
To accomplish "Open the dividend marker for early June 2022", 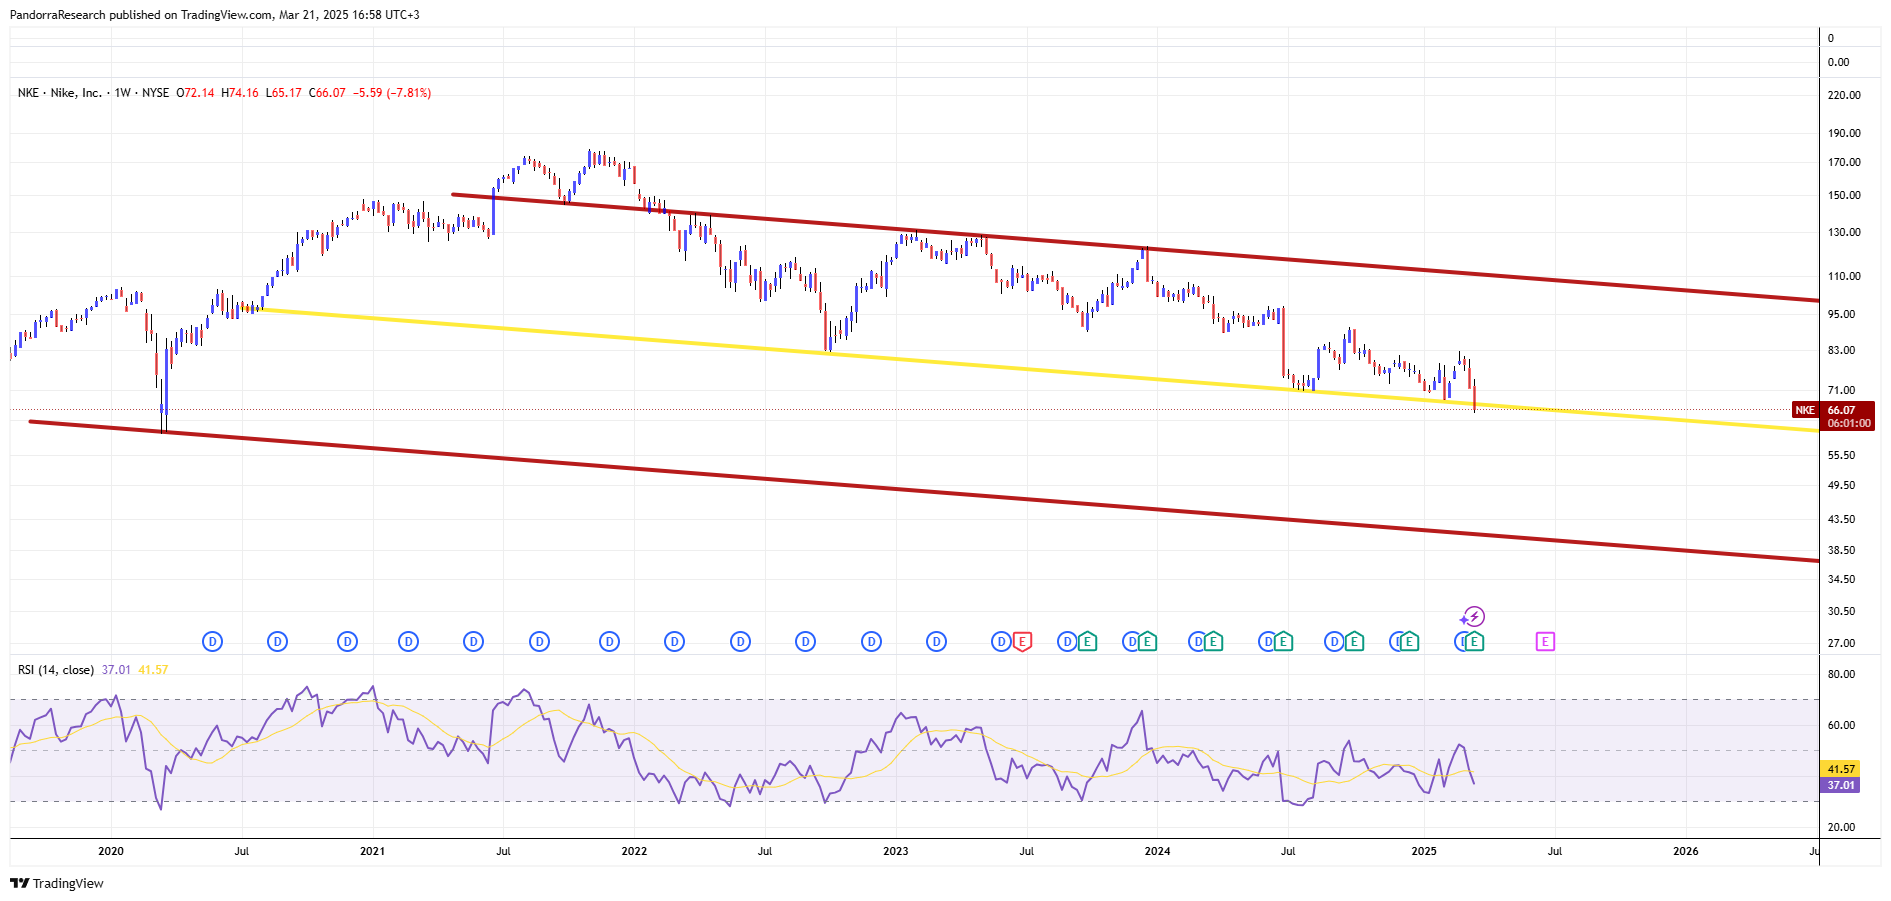I will tap(740, 641).
